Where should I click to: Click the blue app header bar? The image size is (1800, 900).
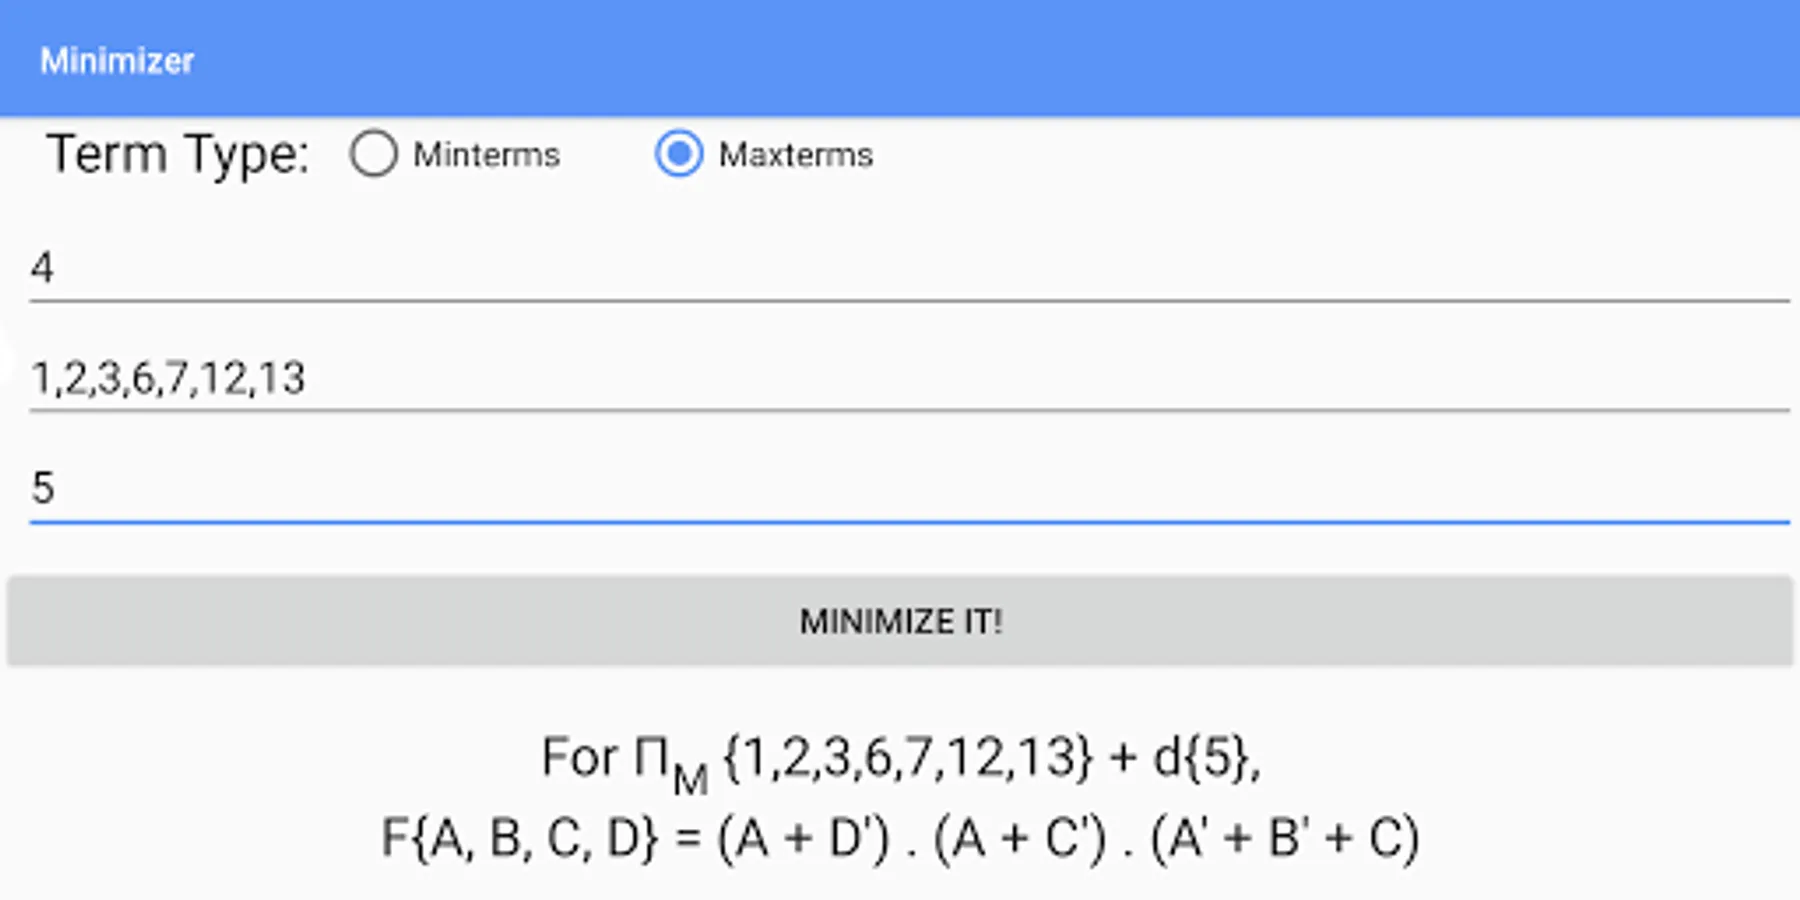pos(1000,58)
